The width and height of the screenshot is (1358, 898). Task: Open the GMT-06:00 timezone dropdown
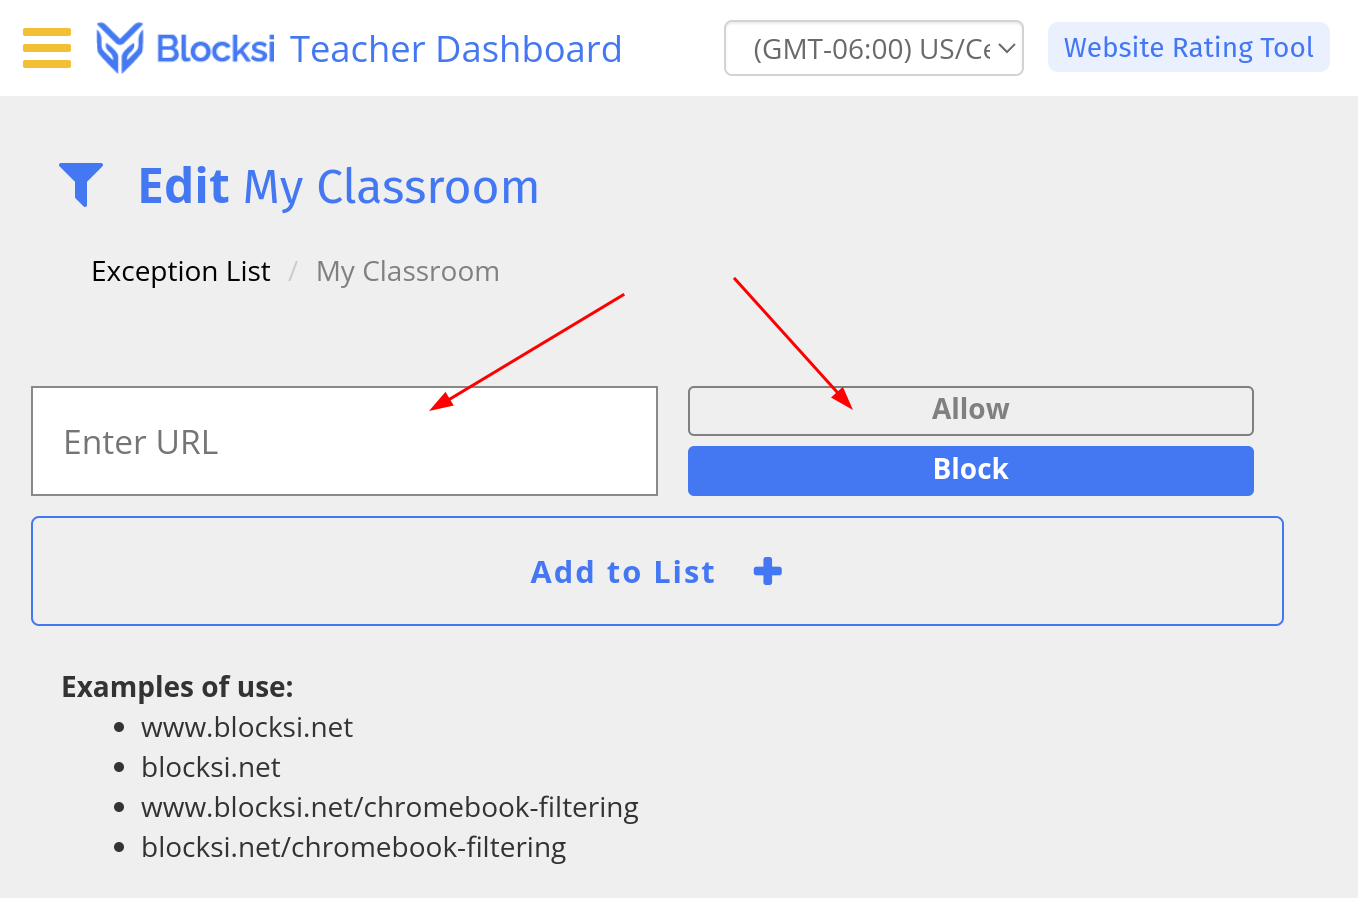point(874,48)
